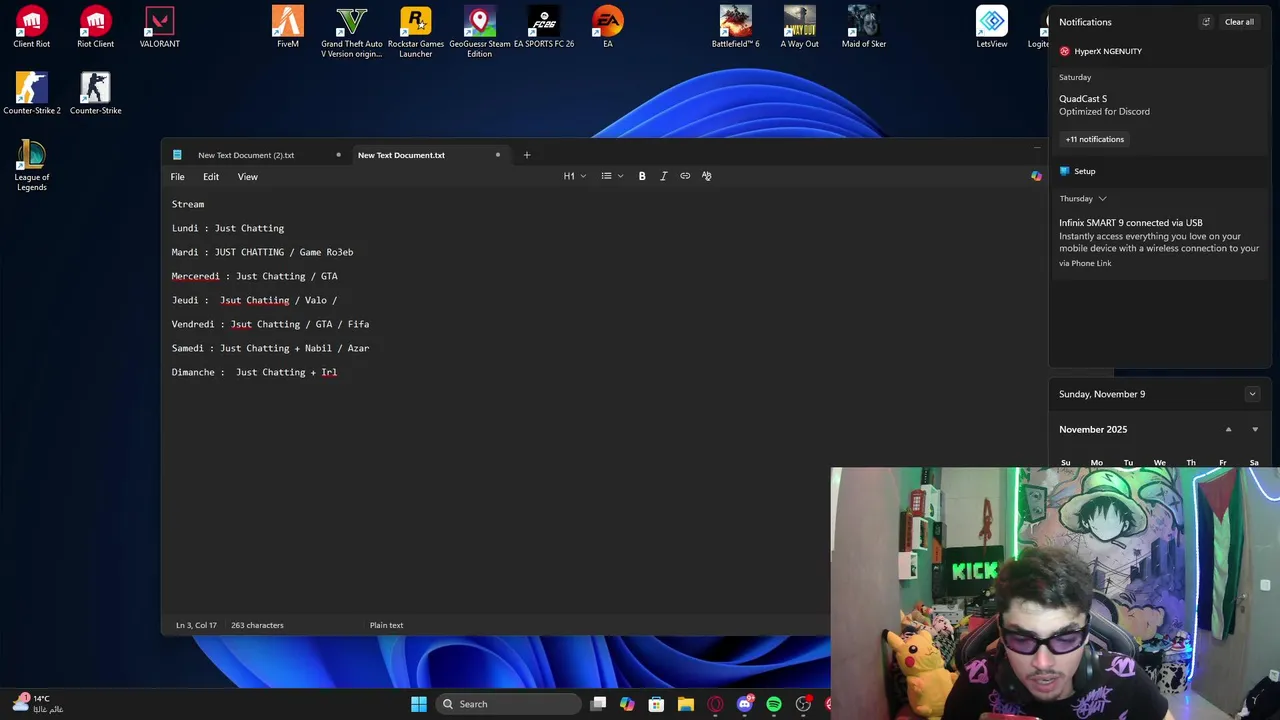Close the New Text Document (2).txt tab dot
The width and height of the screenshot is (1280, 720).
pyautogui.click(x=338, y=155)
